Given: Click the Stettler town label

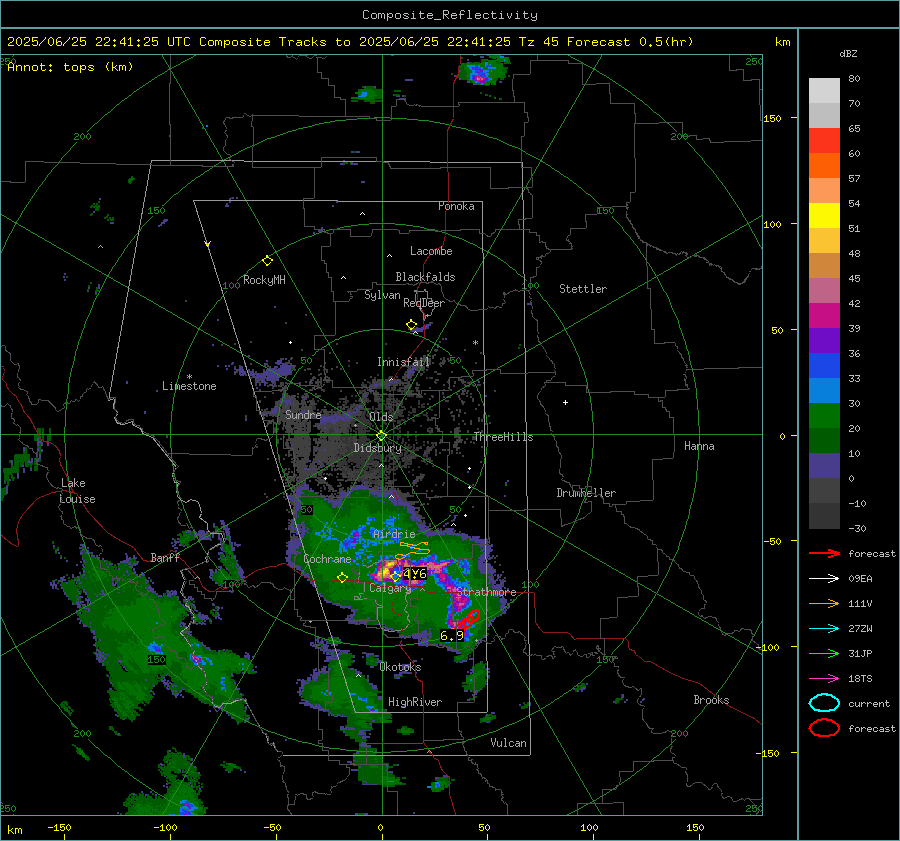Looking at the screenshot, I should [583, 289].
